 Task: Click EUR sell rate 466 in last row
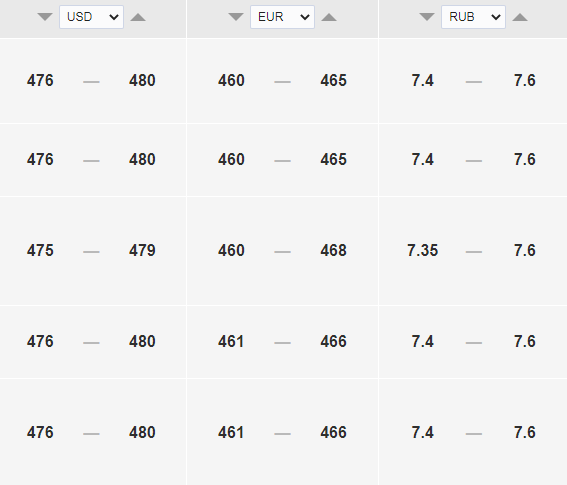[333, 433]
